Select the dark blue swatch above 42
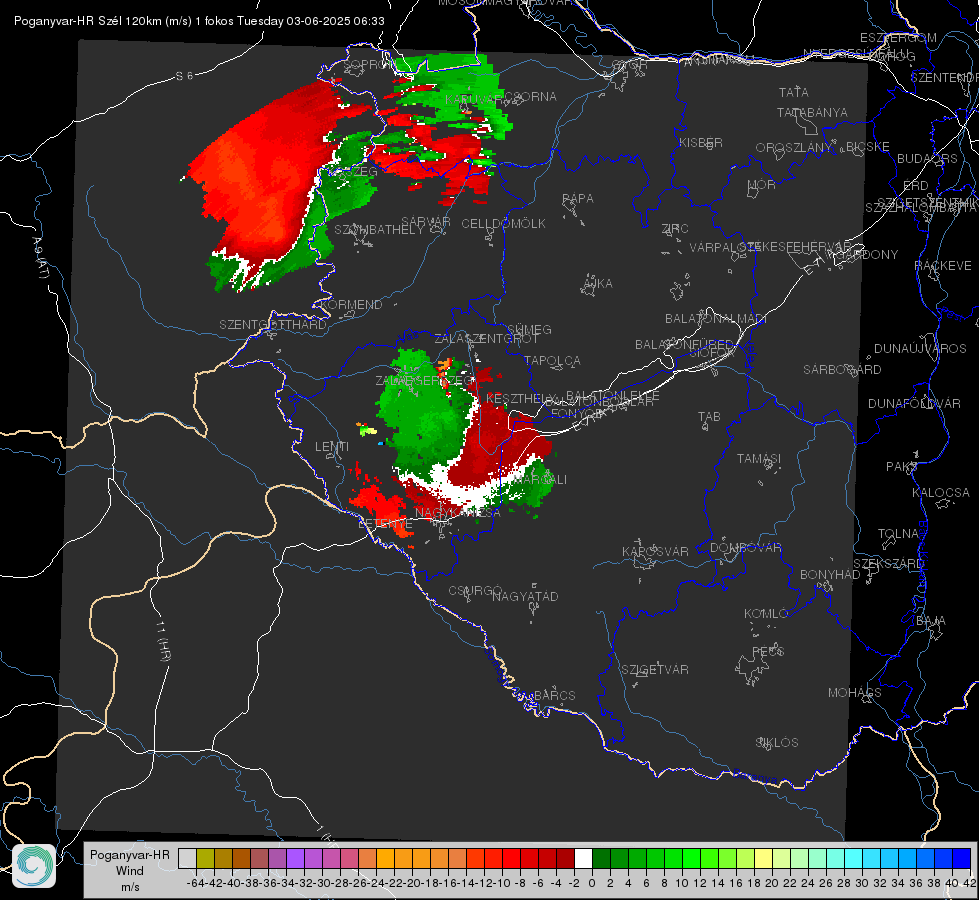 pos(963,858)
